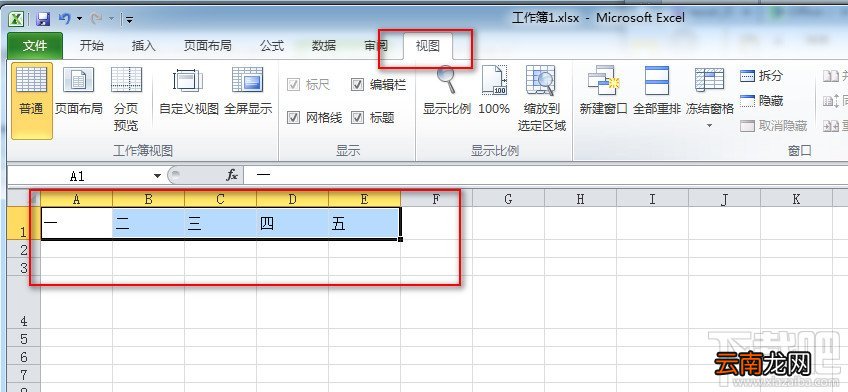Switch to the Home (开始) tab
Image resolution: width=848 pixels, height=392 pixels.
[91, 46]
